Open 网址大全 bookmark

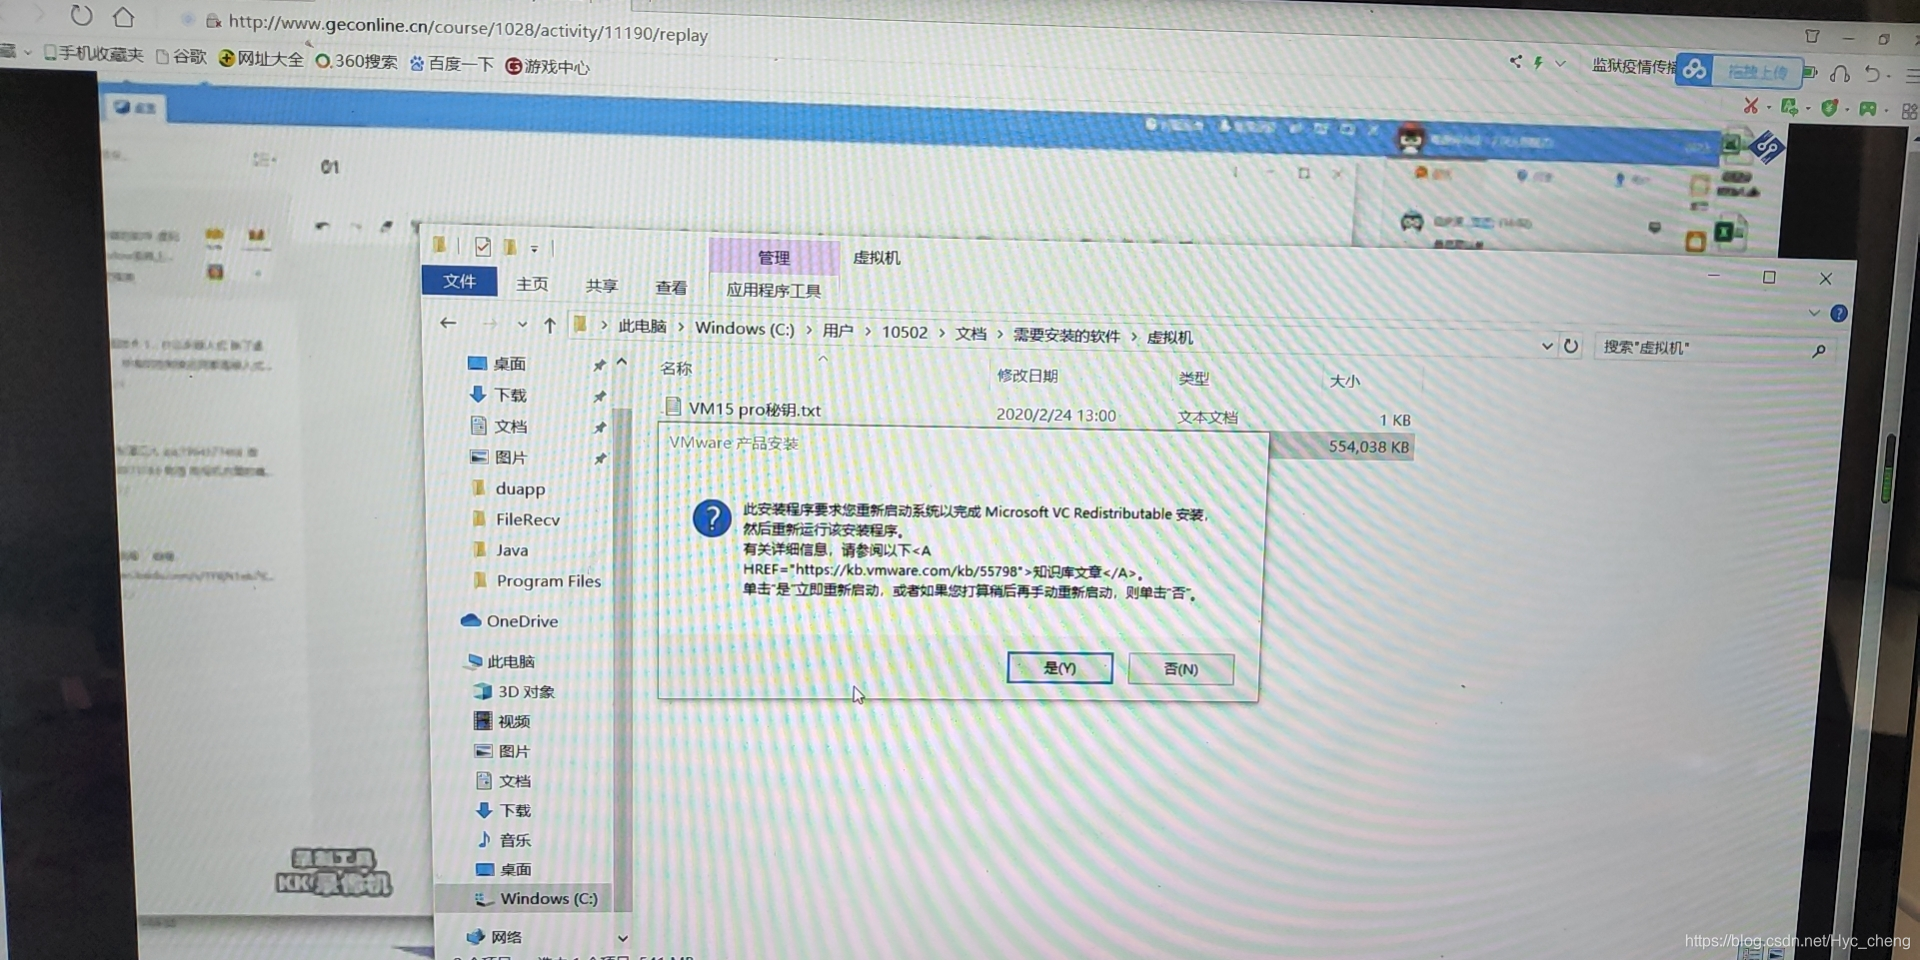point(260,59)
